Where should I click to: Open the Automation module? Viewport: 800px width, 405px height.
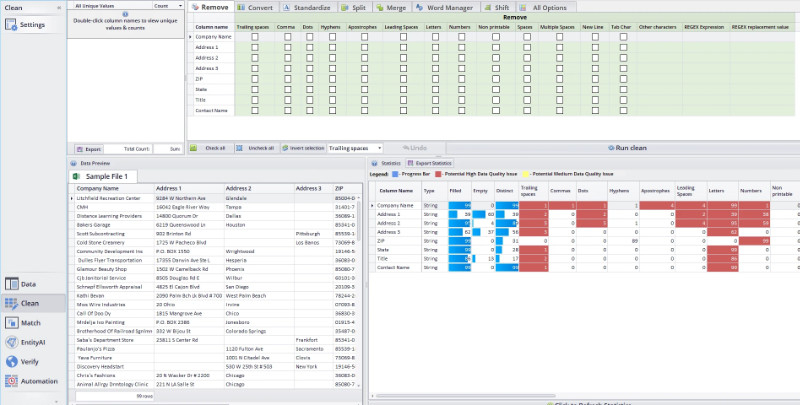tap(33, 381)
